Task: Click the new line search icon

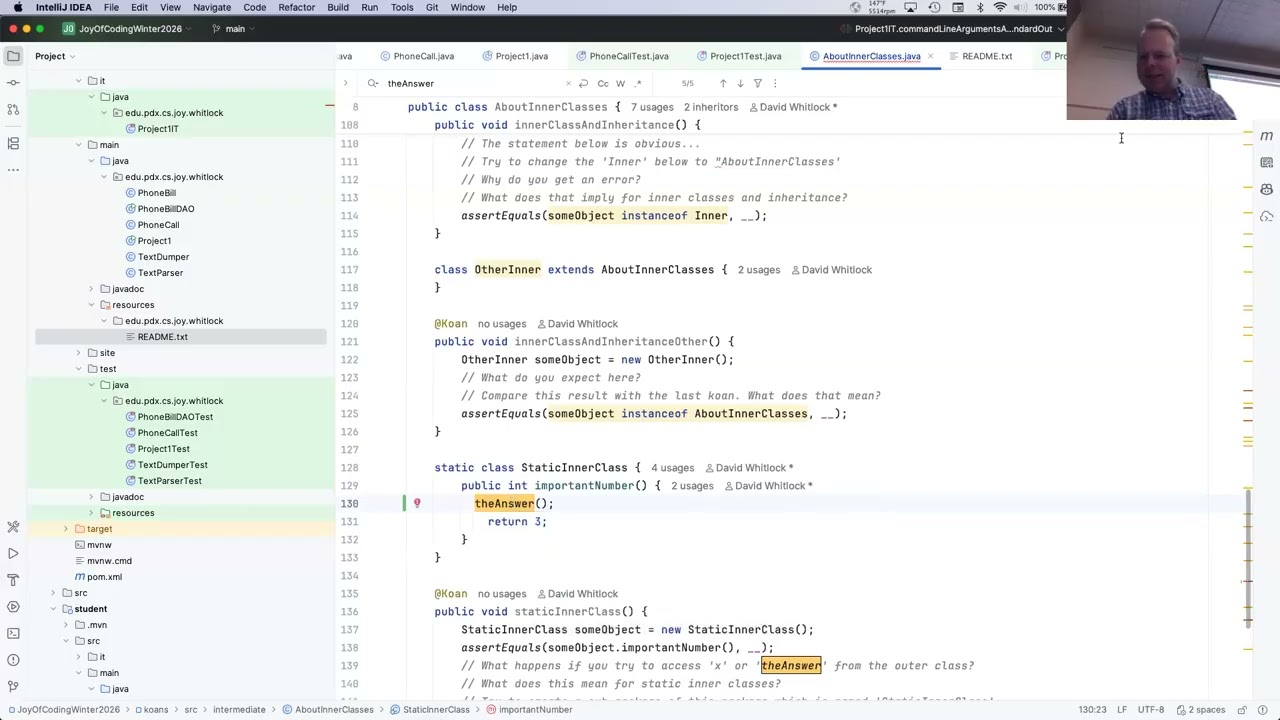Action: pos(583,83)
